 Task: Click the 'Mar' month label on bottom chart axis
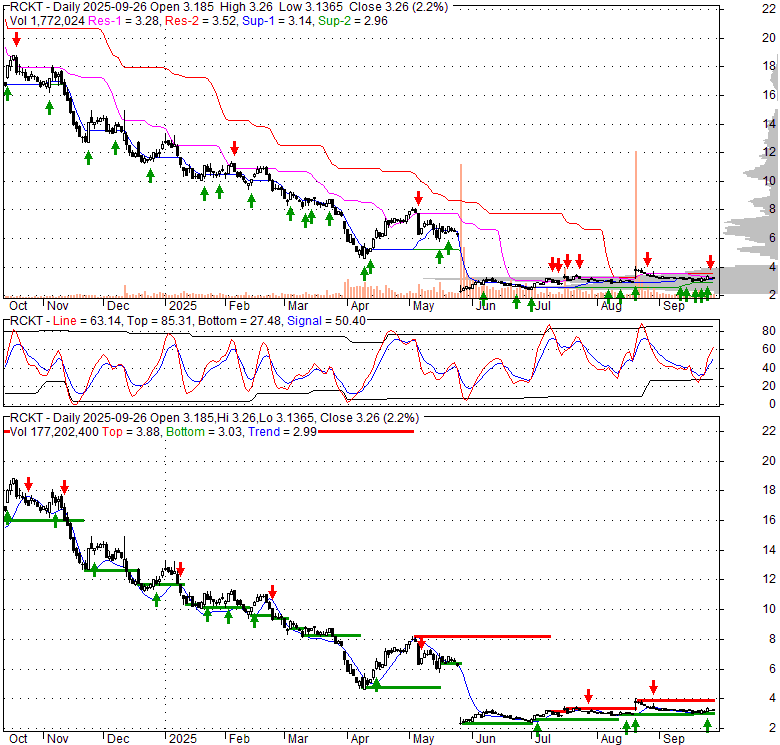point(298,739)
